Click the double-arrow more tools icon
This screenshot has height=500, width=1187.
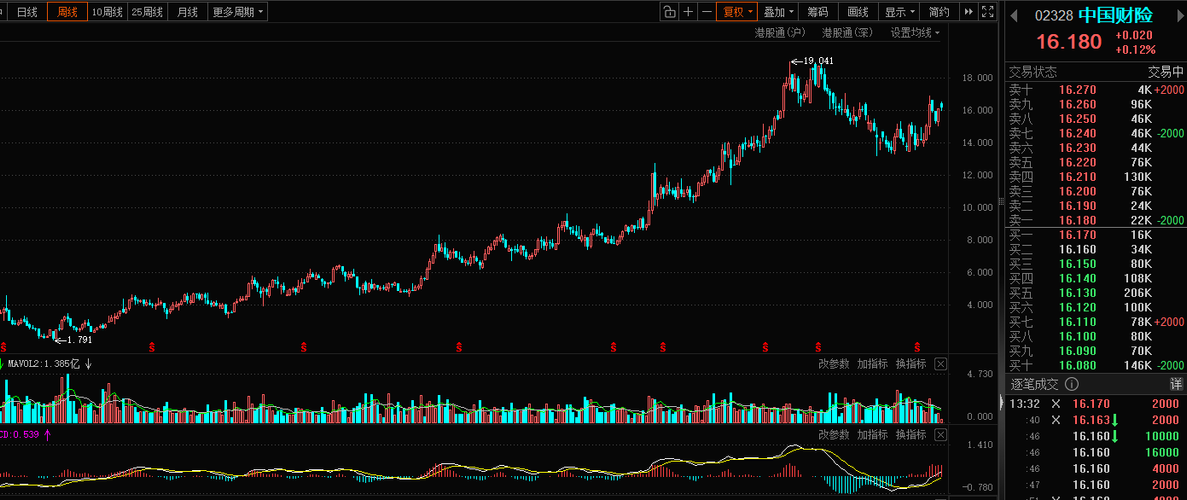click(968, 11)
